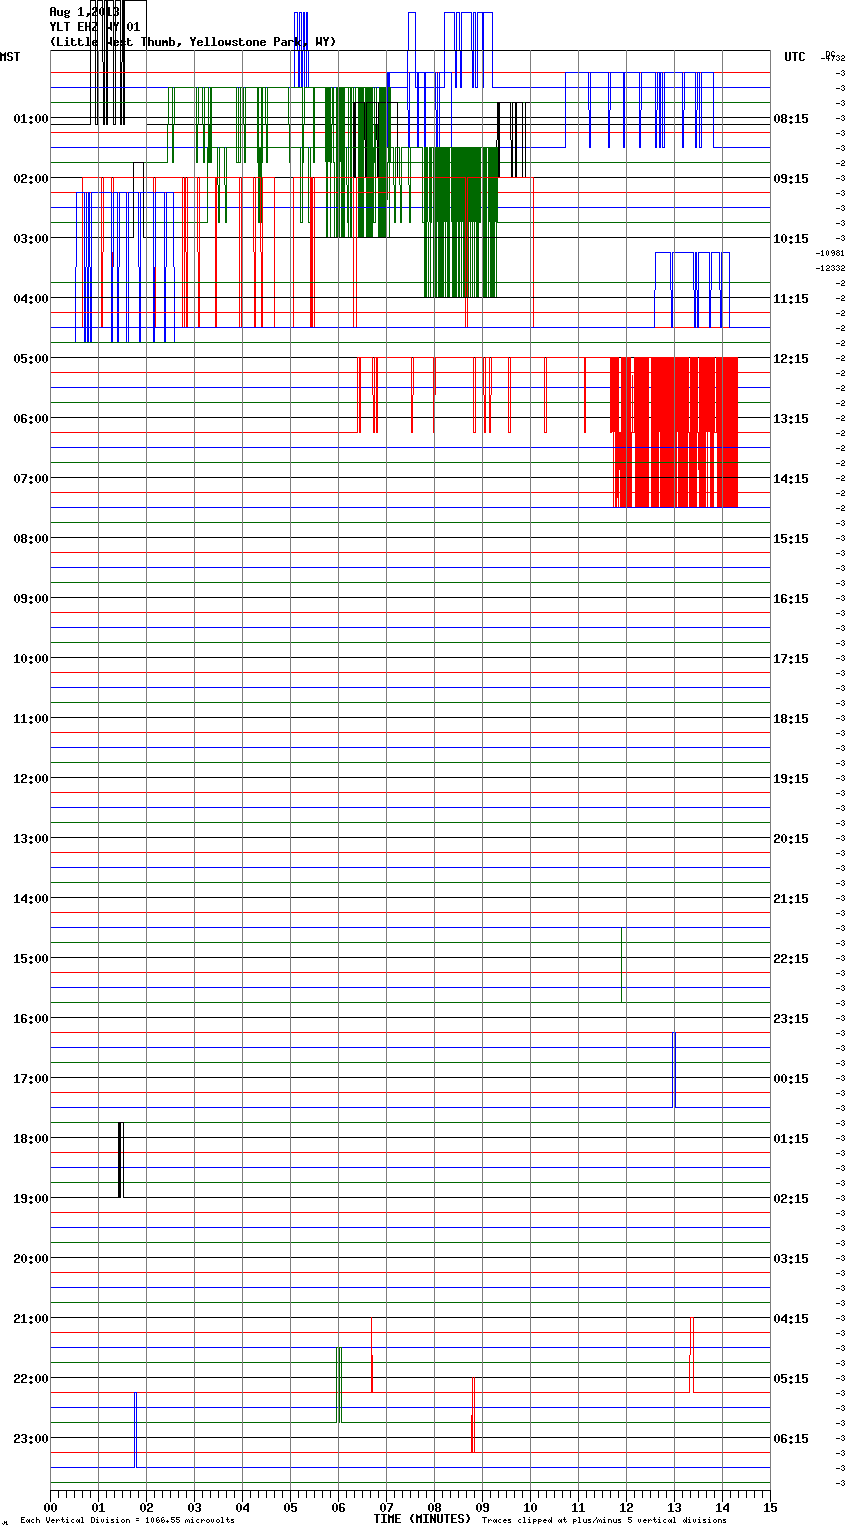The height and width of the screenshot is (1534, 850).
Task: Click the vertical division microvolts footnote
Action: pyautogui.click(x=127, y=1520)
